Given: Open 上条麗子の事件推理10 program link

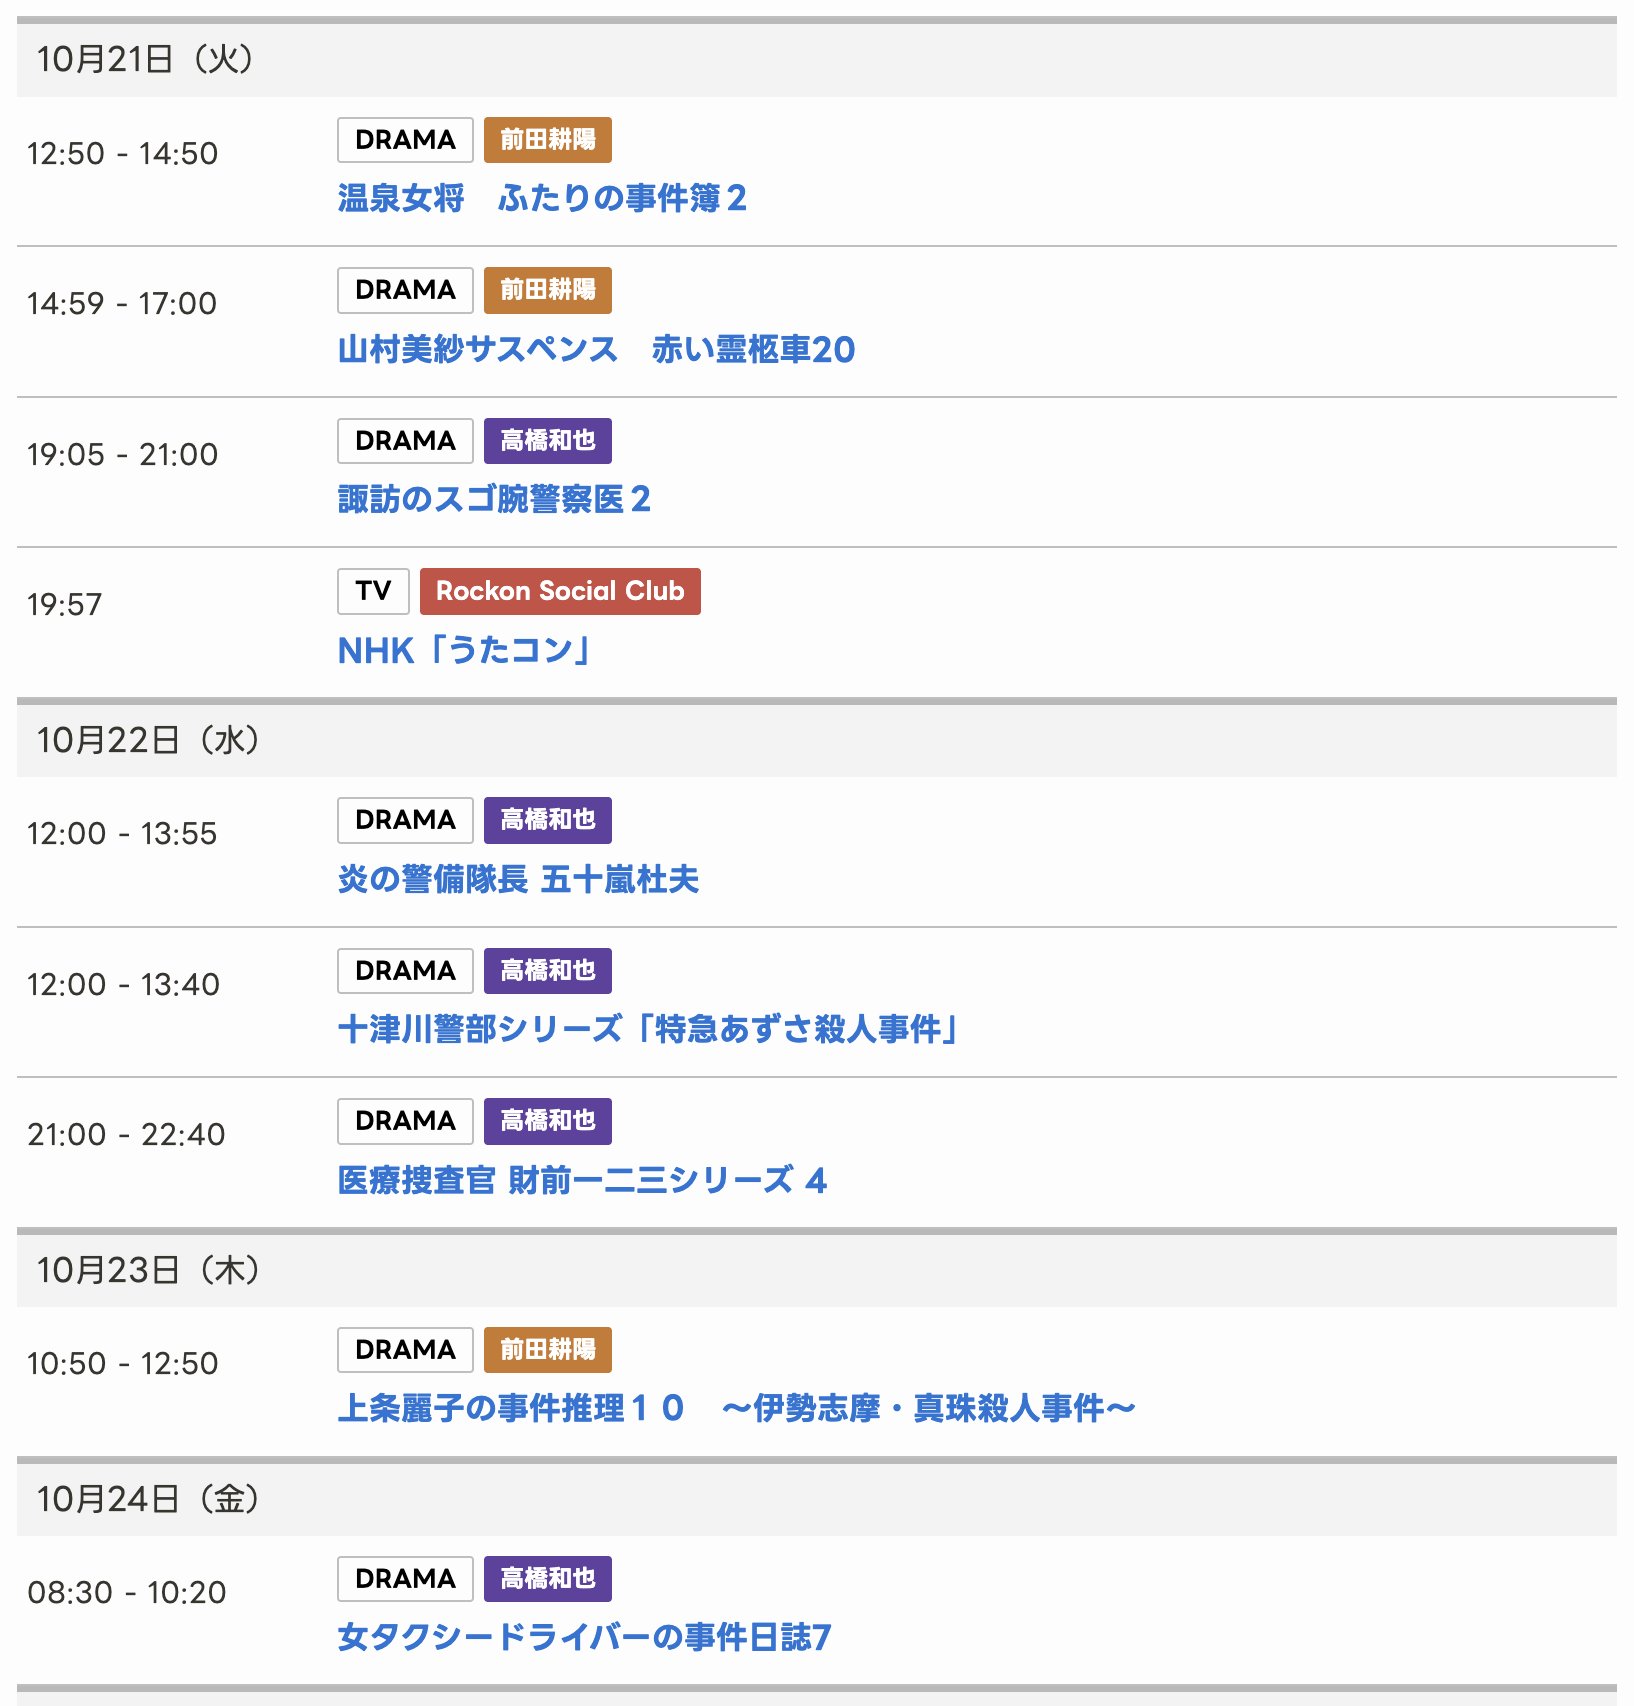Looking at the screenshot, I should [x=736, y=1408].
